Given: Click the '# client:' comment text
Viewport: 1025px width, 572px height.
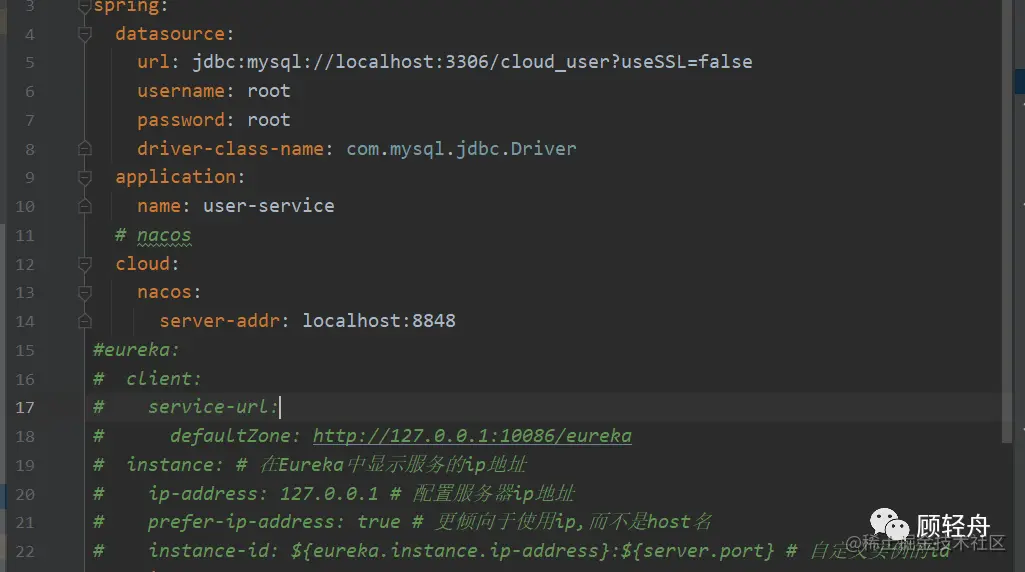Looking at the screenshot, I should 147,379.
